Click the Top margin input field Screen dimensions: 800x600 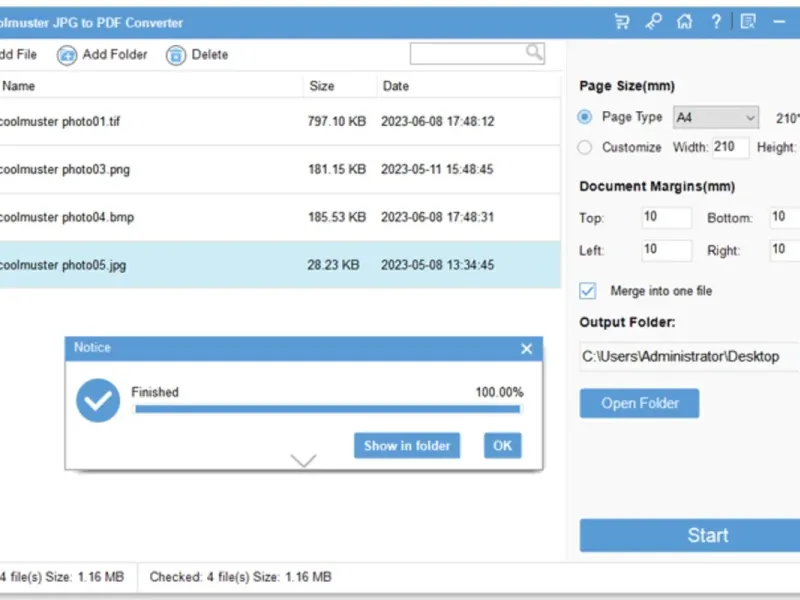pyautogui.click(x=666, y=217)
